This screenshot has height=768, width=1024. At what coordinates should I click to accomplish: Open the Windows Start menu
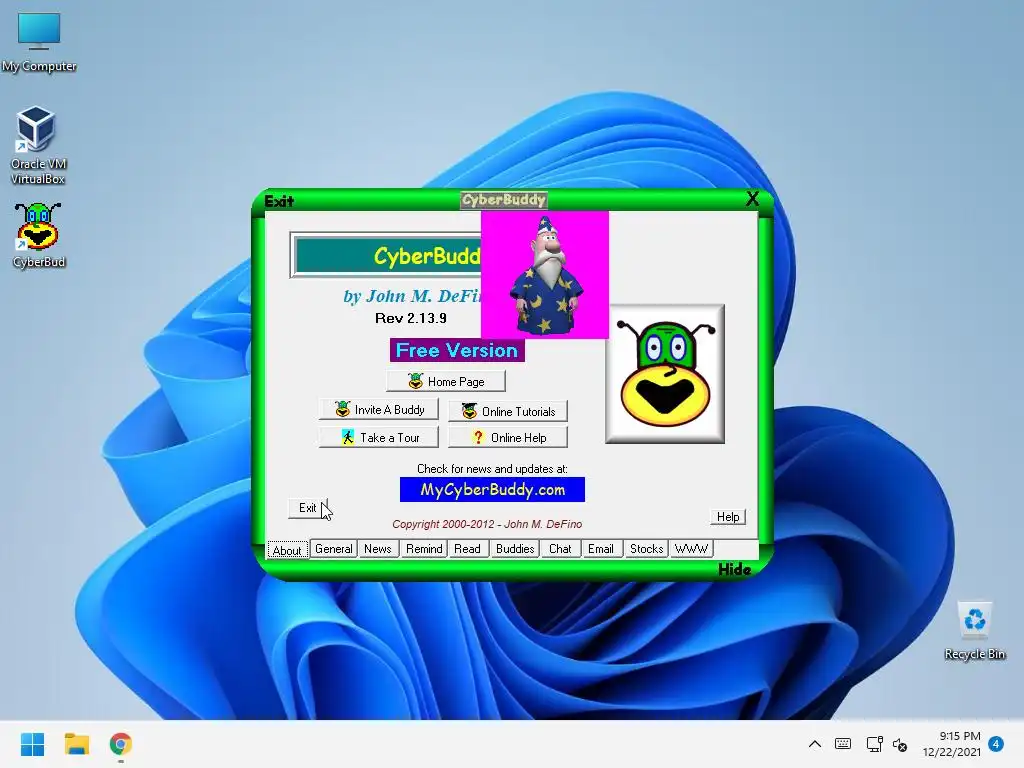32,744
